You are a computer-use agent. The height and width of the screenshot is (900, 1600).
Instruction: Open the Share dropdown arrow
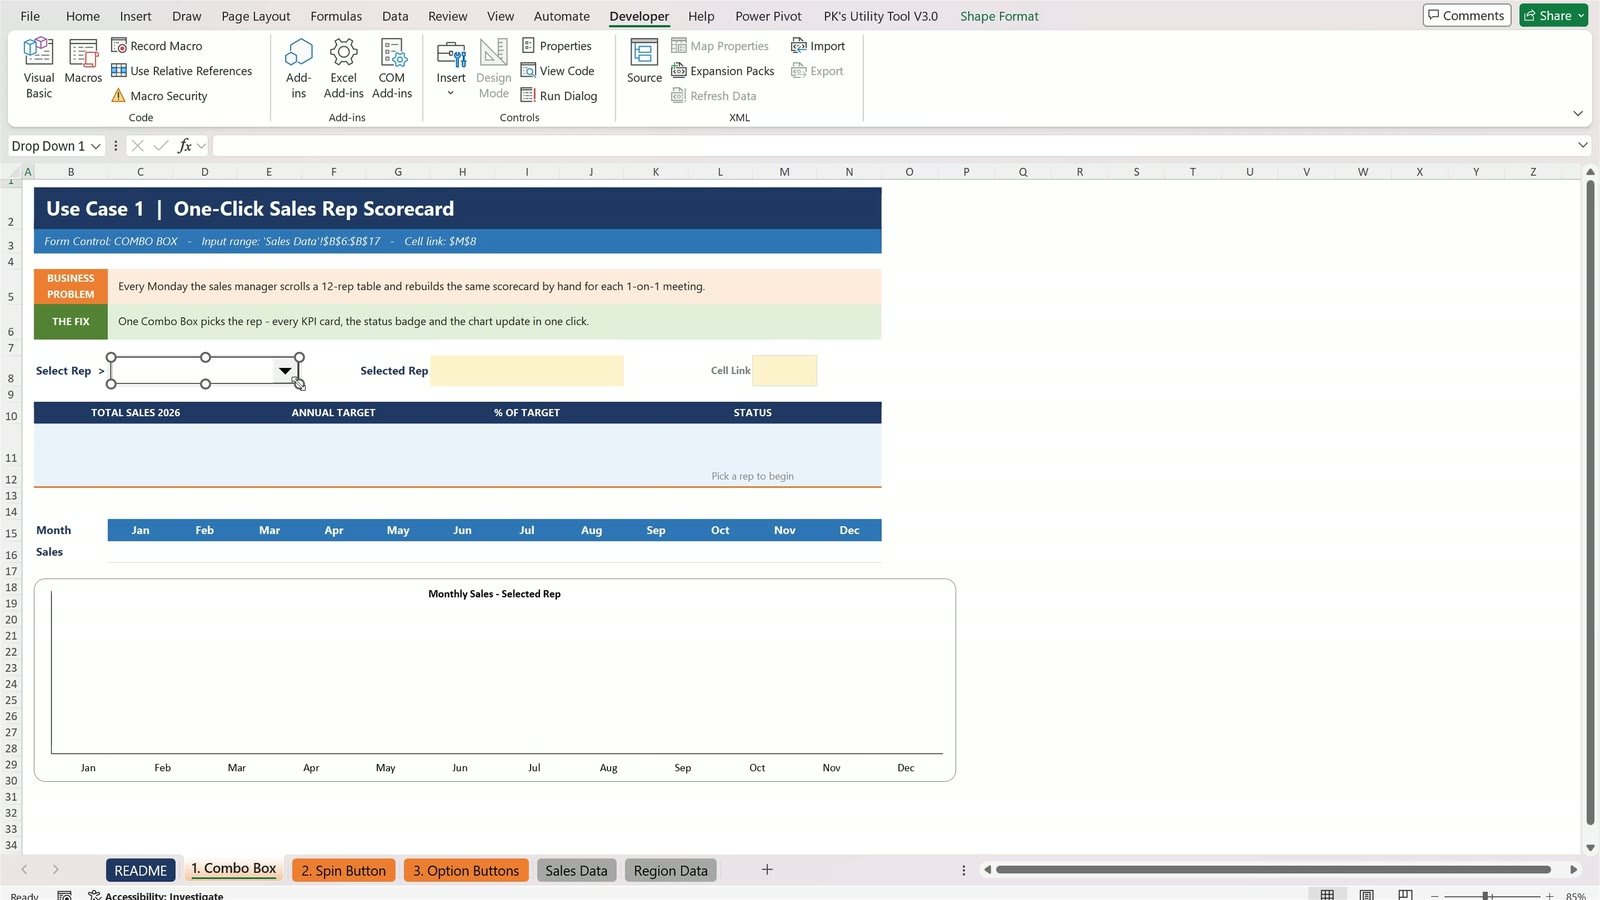(x=1581, y=15)
